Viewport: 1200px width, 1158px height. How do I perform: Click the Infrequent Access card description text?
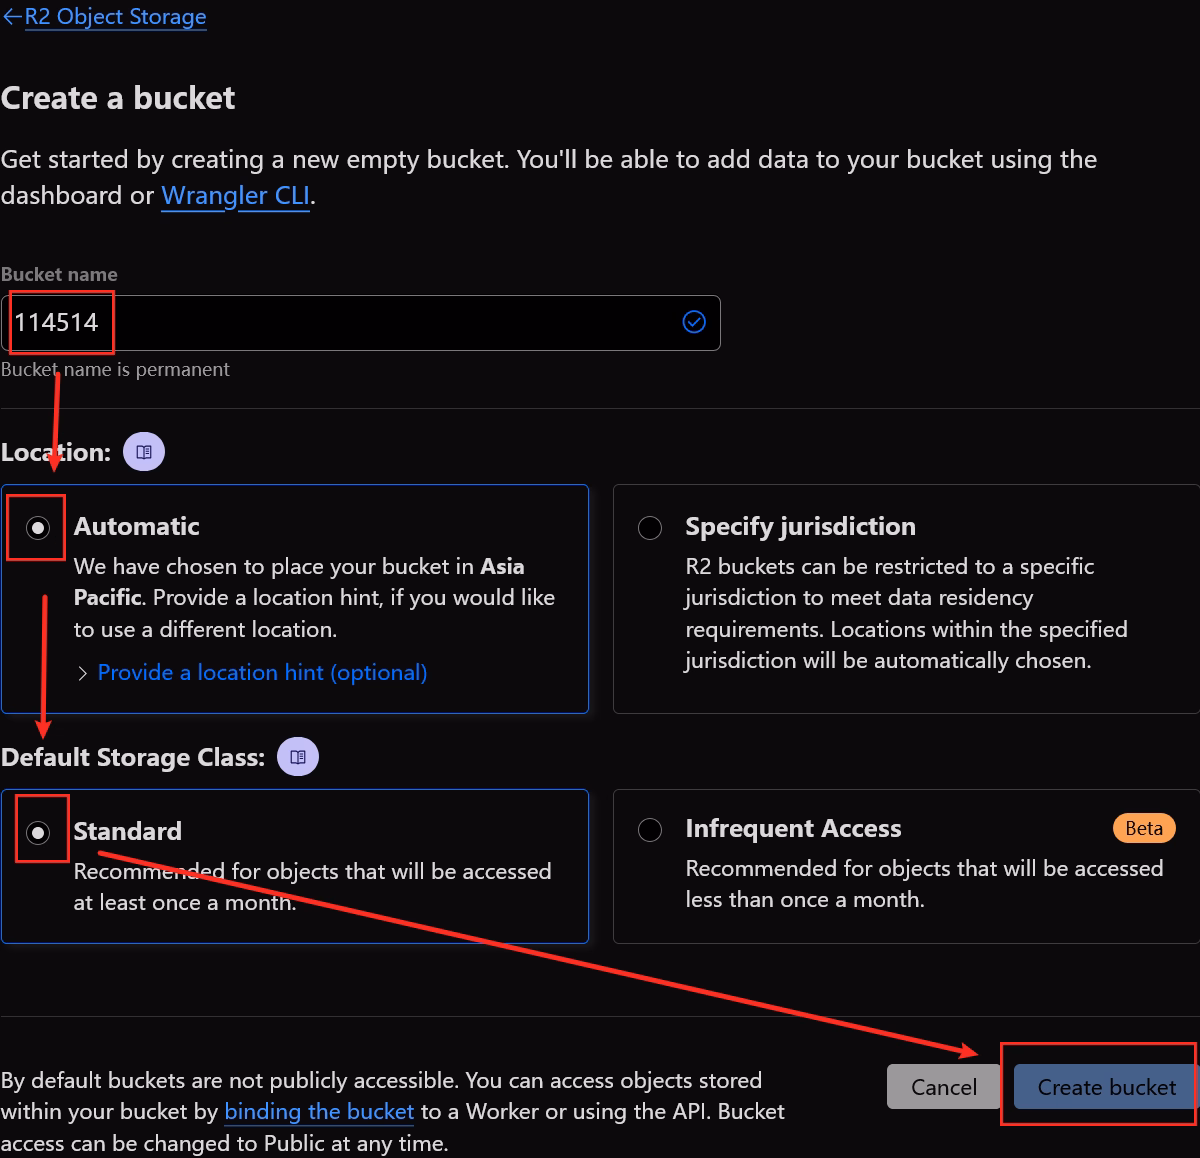(x=923, y=884)
